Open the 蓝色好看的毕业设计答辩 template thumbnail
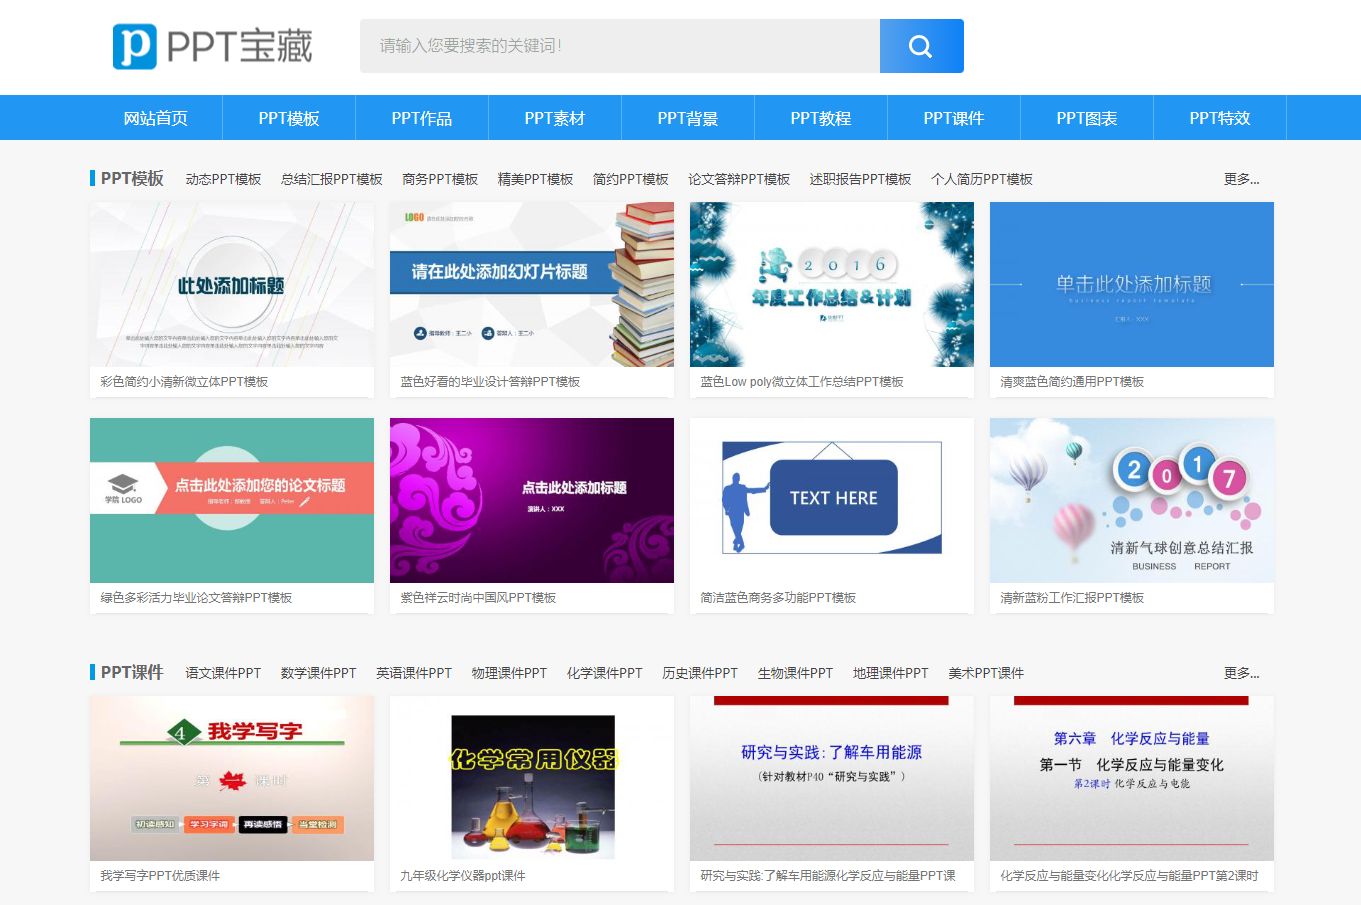 coord(532,285)
